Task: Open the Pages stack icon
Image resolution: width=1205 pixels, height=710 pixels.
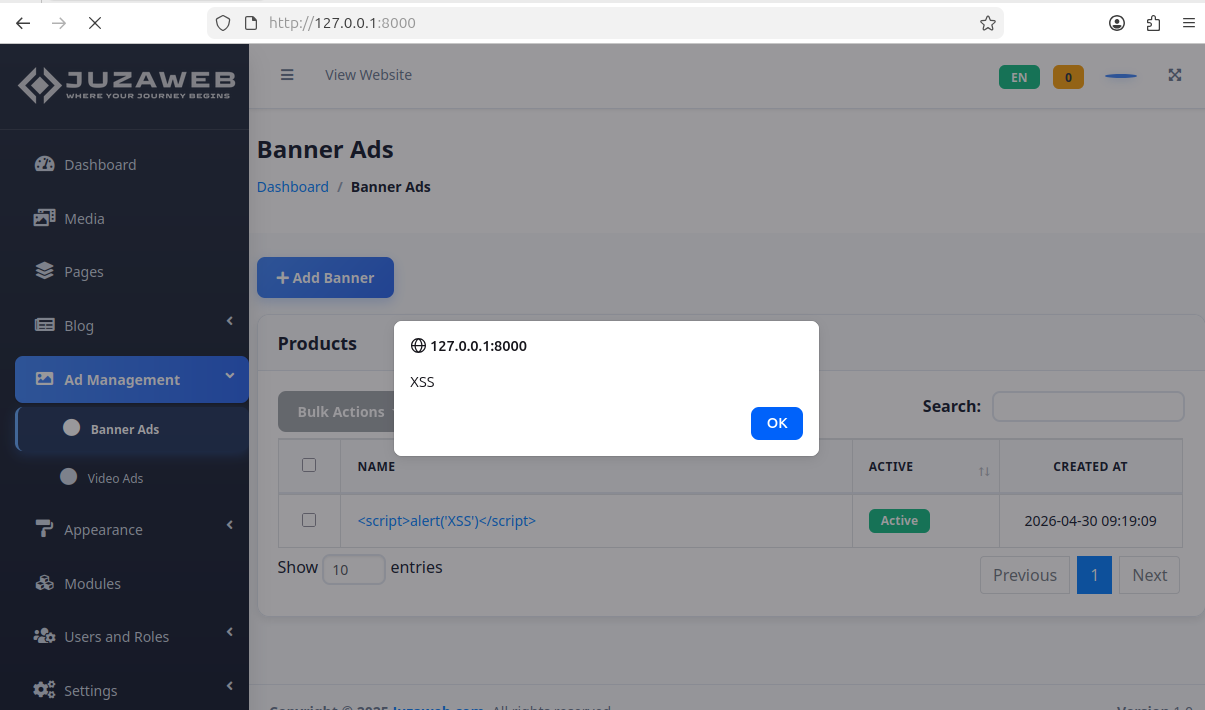Action: [44, 271]
